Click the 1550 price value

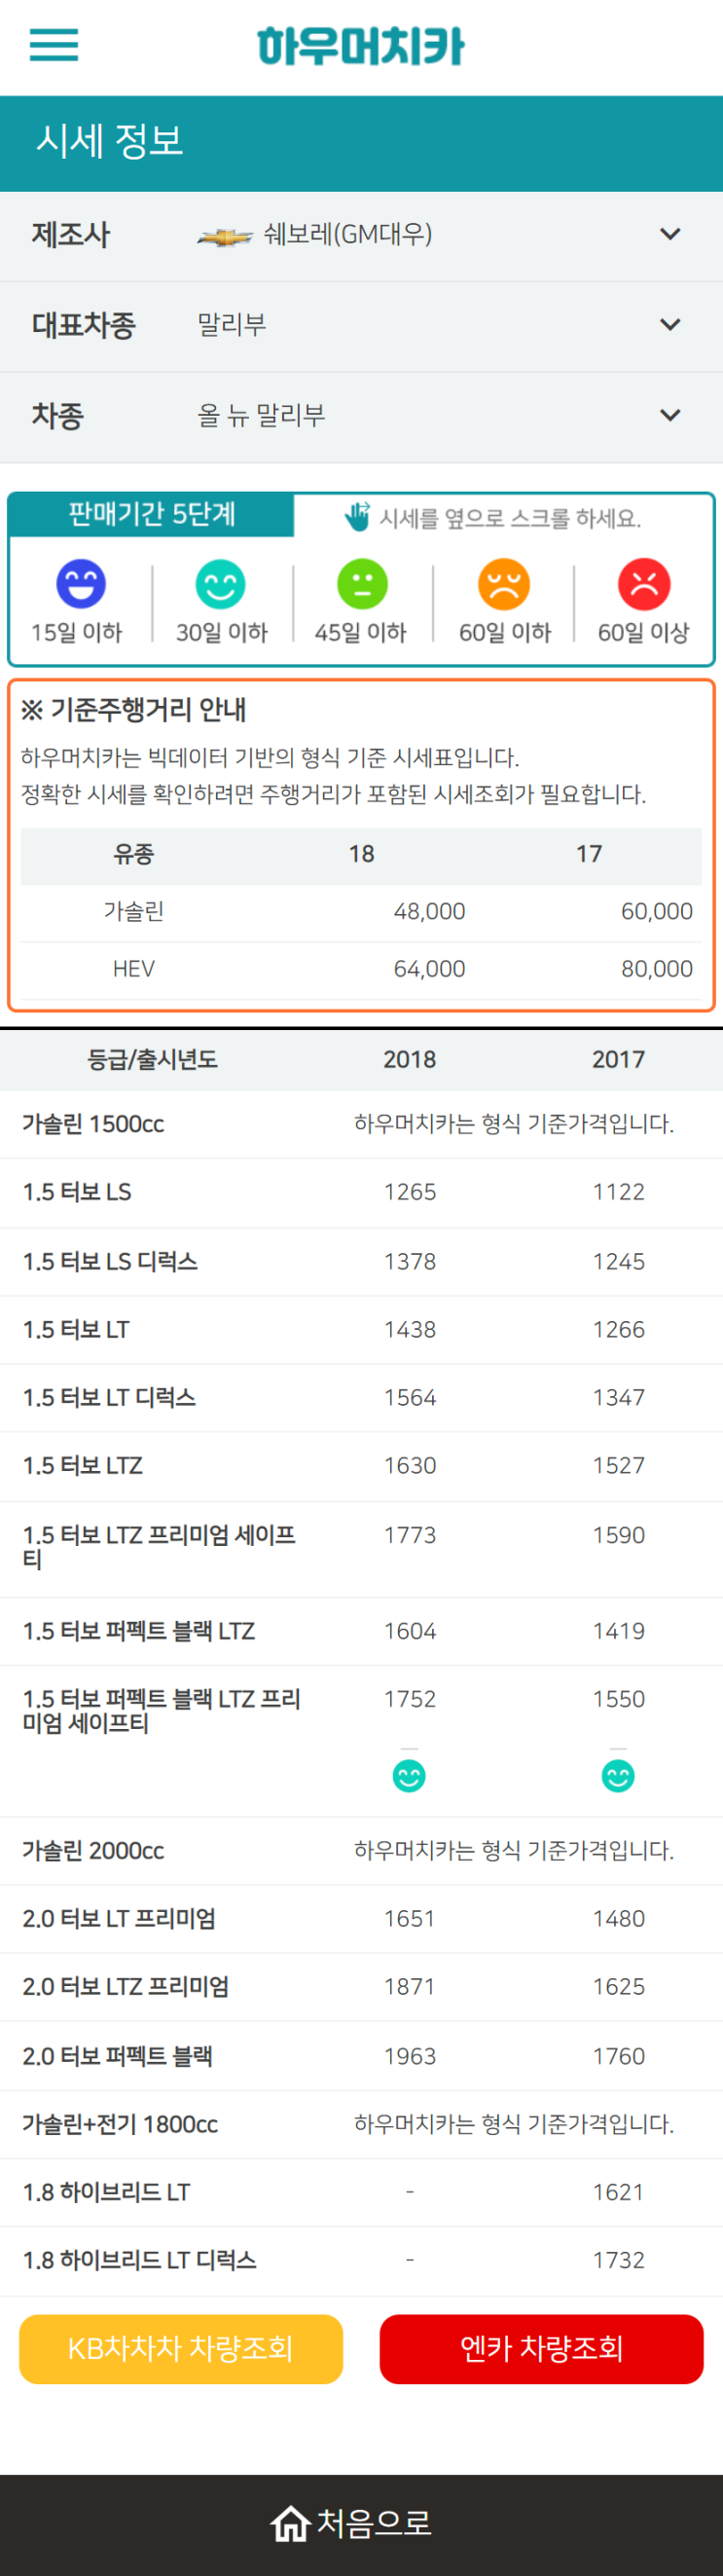click(x=618, y=1698)
